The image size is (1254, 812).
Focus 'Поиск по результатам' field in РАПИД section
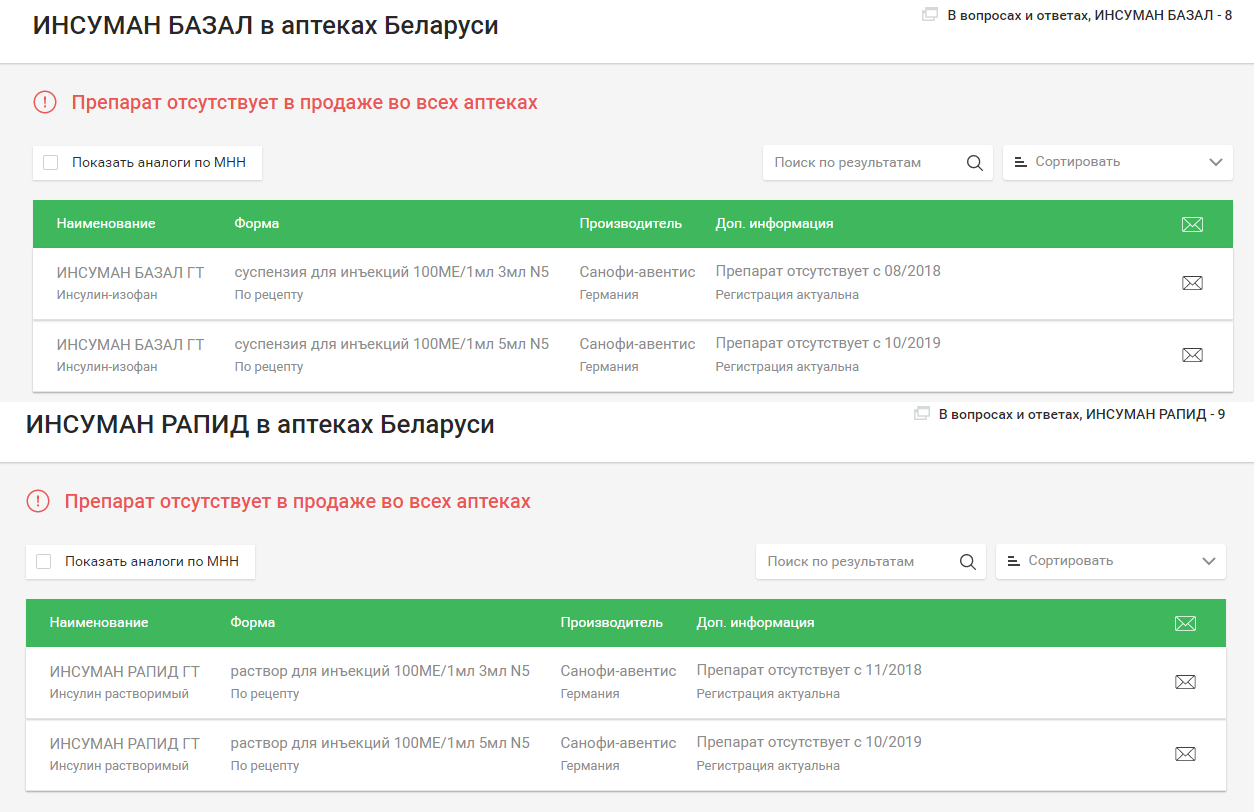click(x=871, y=561)
